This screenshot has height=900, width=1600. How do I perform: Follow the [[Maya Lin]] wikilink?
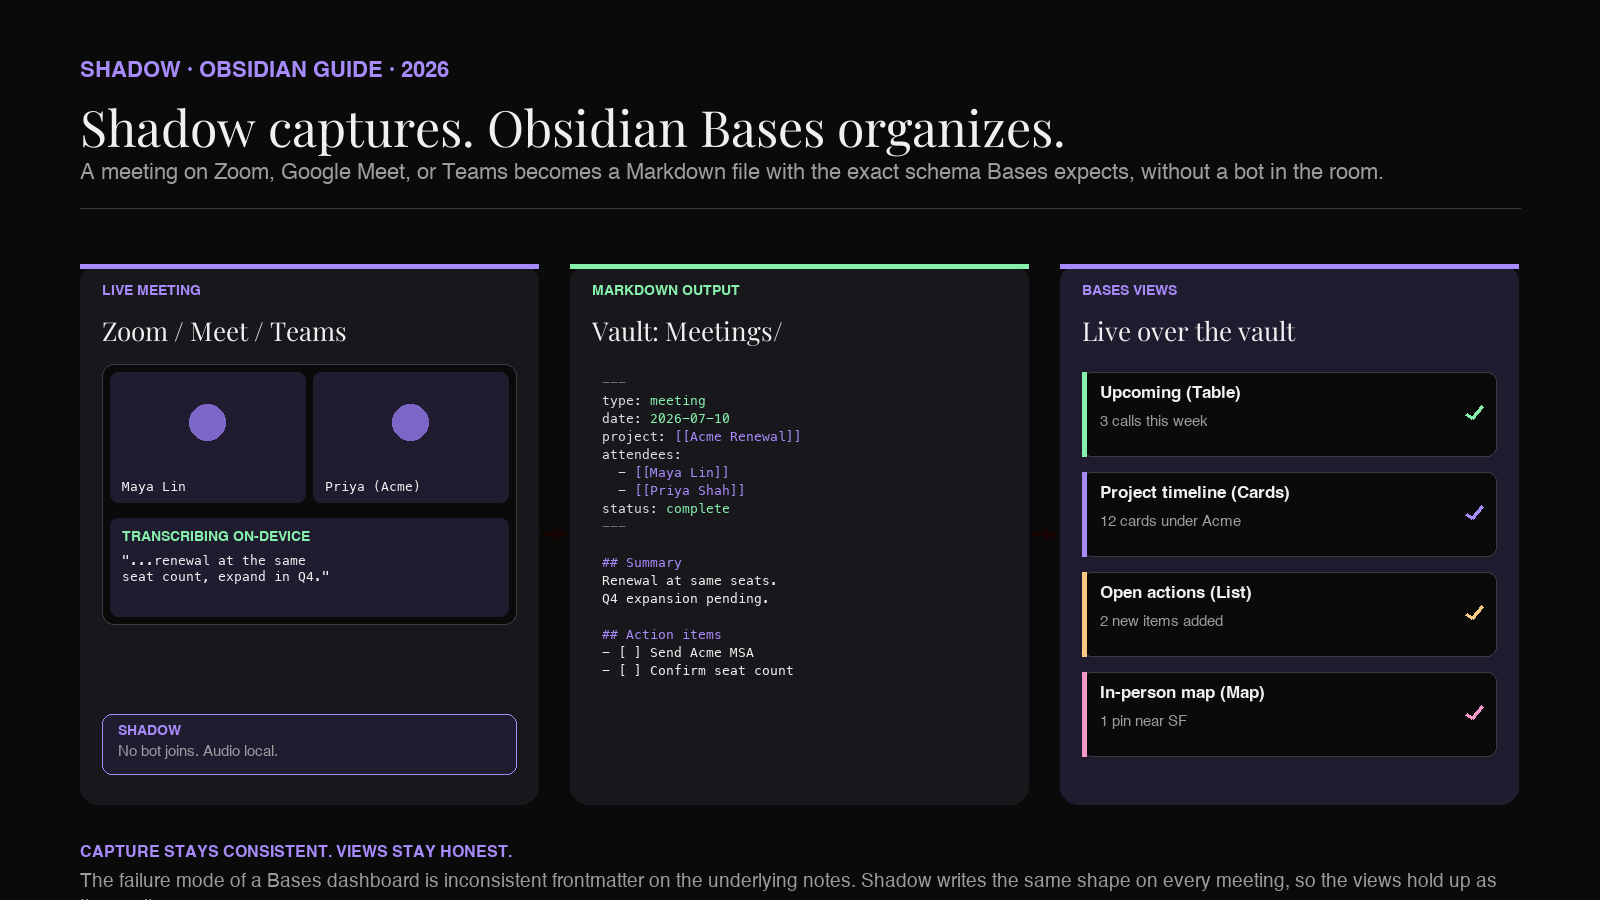tap(682, 472)
